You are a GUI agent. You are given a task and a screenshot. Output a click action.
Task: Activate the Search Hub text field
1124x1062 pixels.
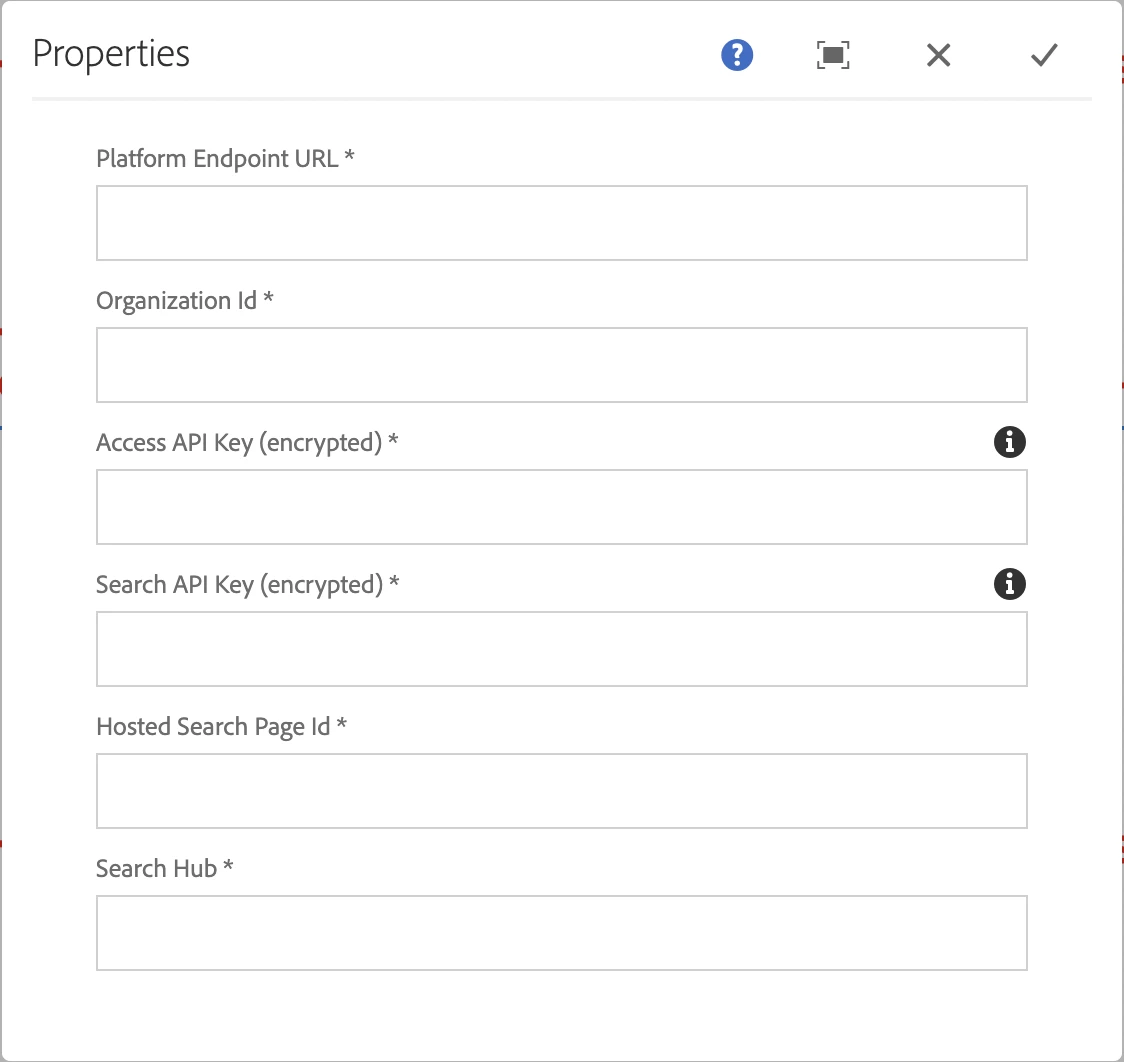(x=561, y=933)
